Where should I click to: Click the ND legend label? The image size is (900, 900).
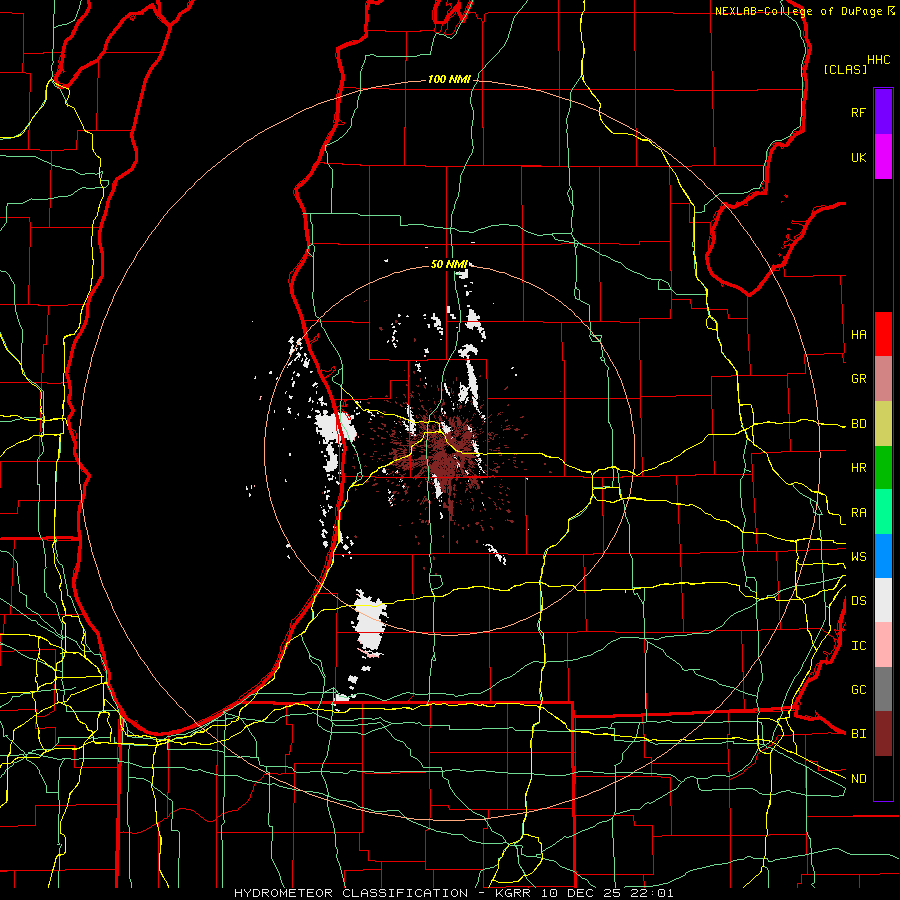point(858,779)
